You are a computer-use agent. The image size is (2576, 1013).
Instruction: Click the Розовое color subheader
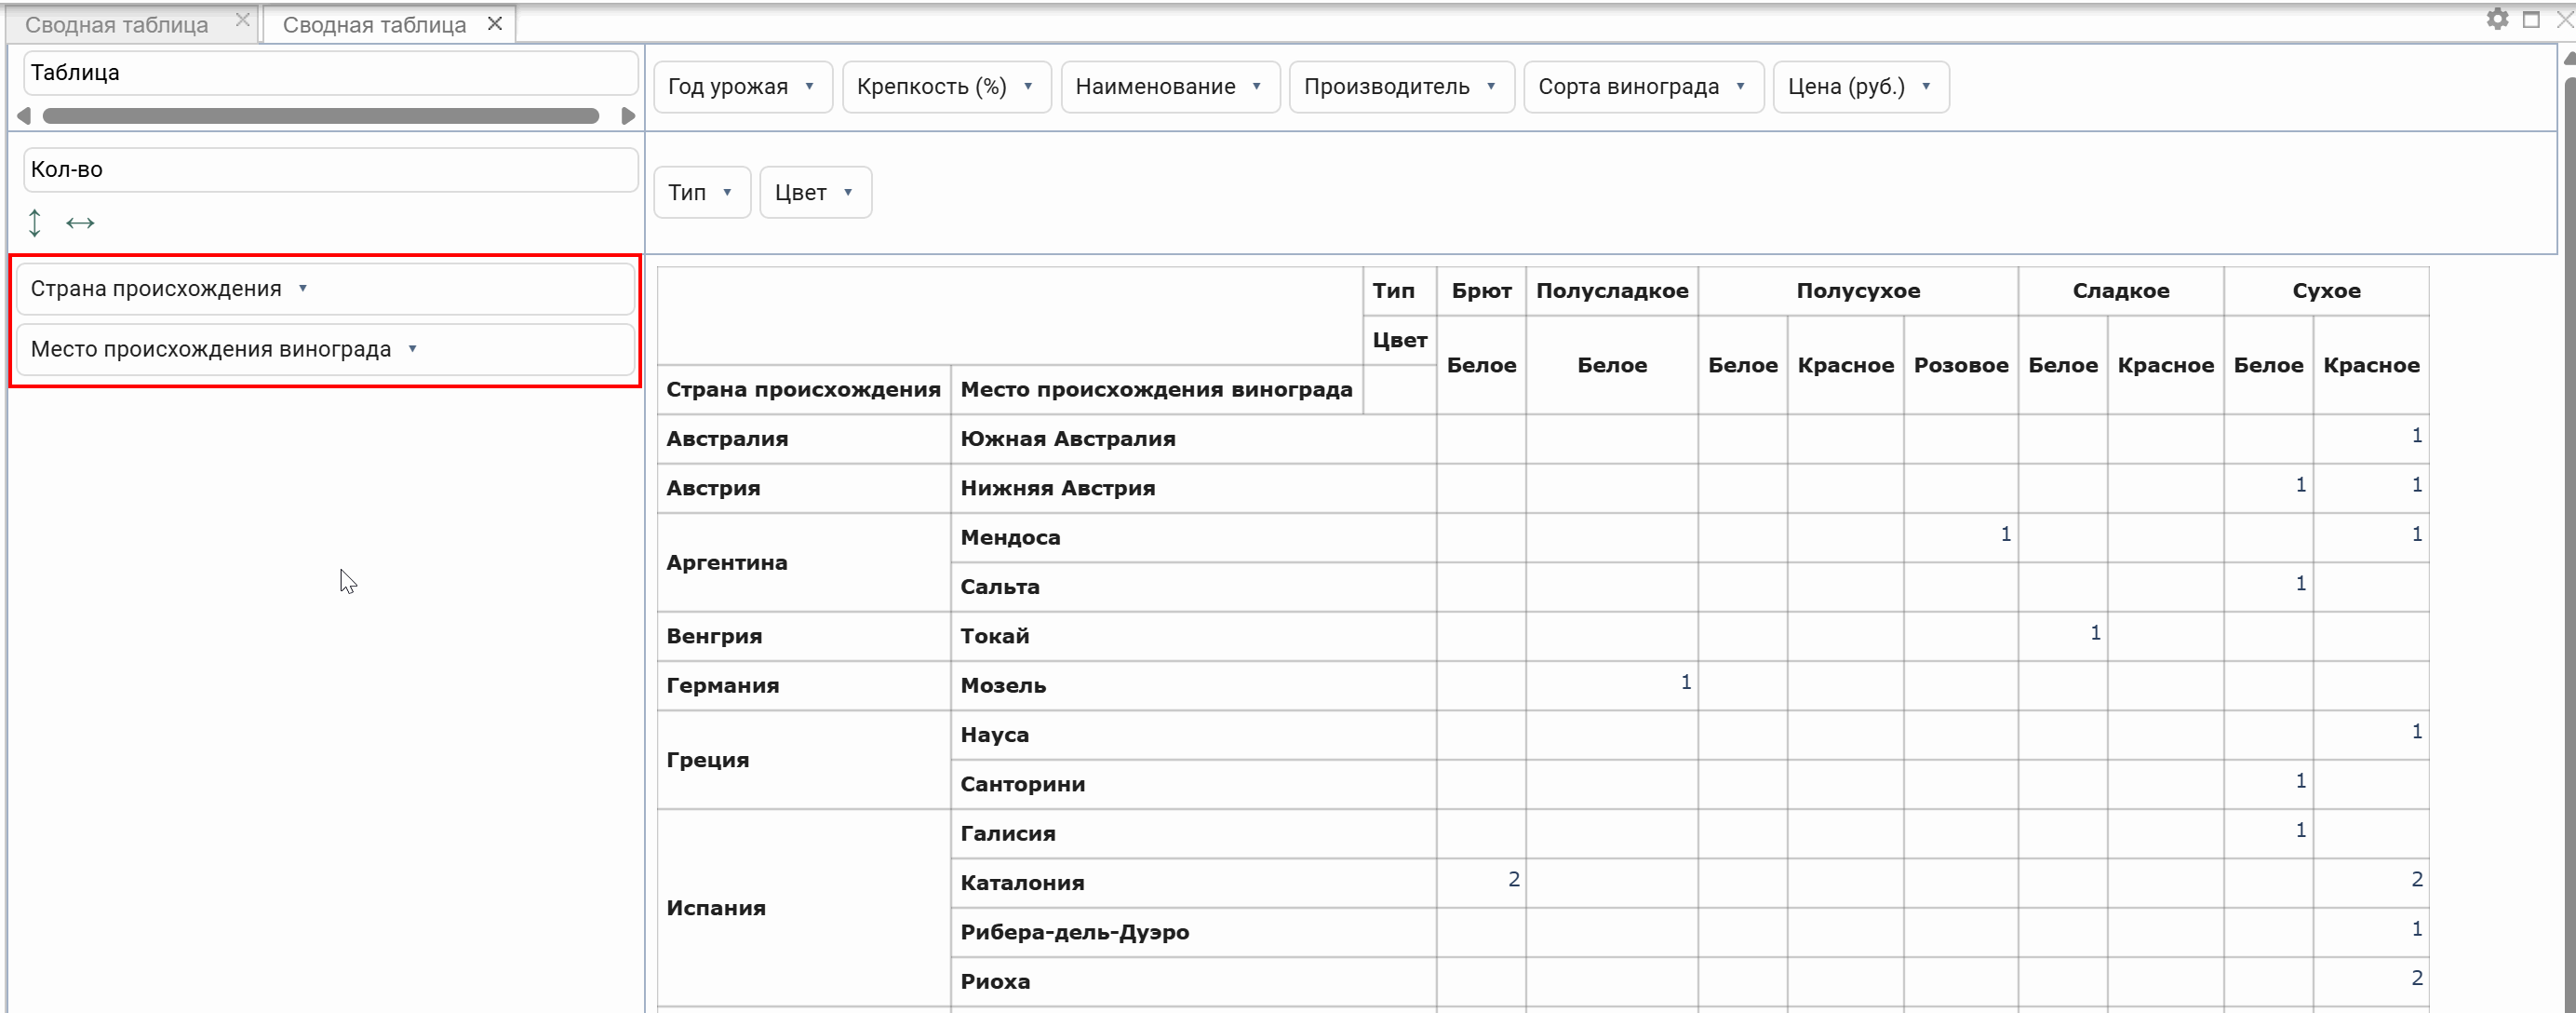pos(1961,365)
